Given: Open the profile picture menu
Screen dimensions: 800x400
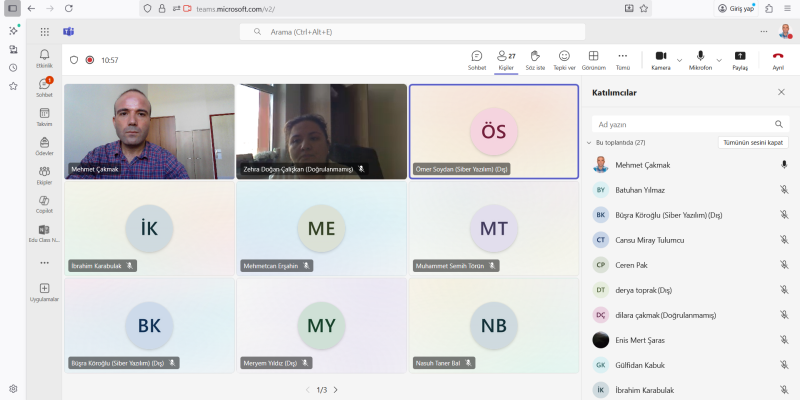Looking at the screenshot, I should [785, 32].
